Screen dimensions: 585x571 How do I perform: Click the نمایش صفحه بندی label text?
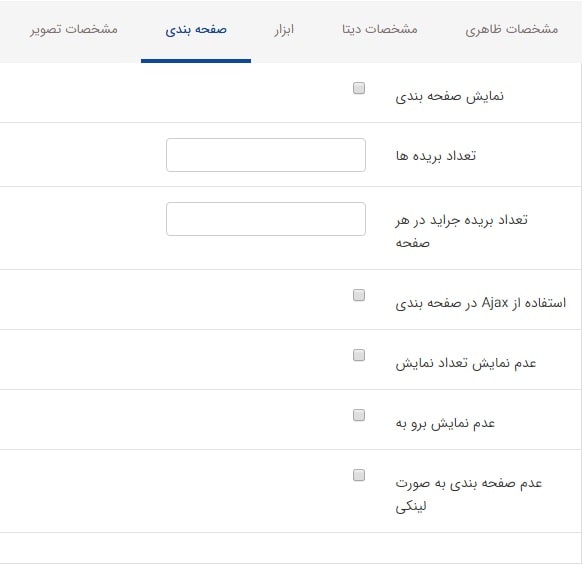(450, 97)
